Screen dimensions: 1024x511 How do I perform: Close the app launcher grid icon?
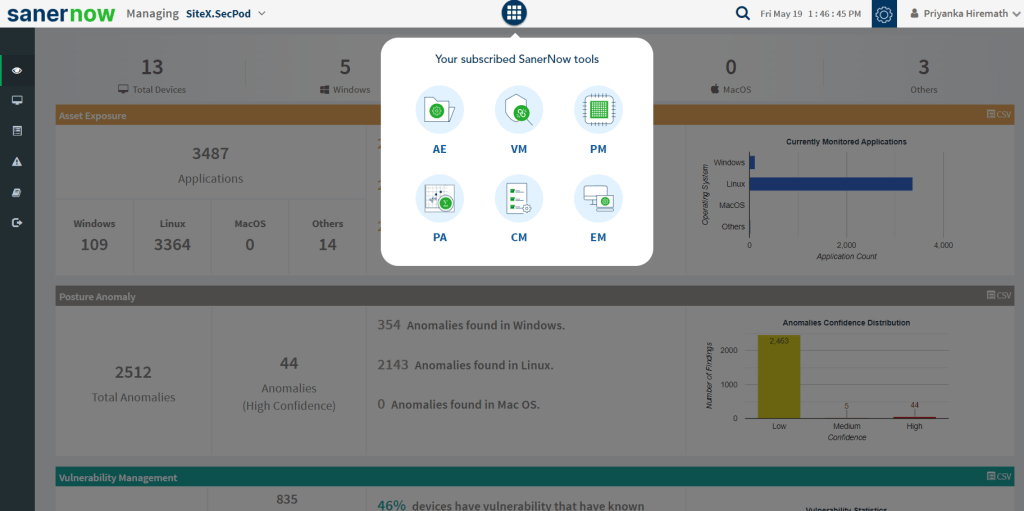pos(514,12)
